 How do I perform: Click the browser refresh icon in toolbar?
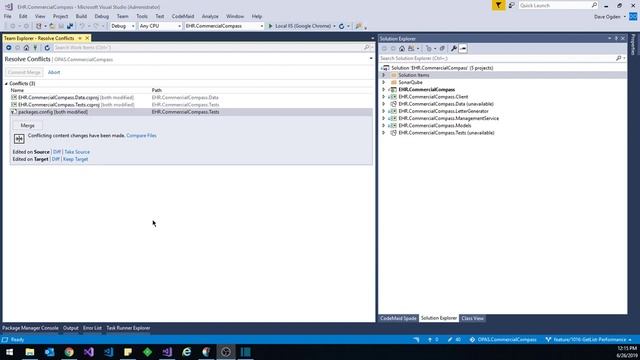[x=342, y=26]
